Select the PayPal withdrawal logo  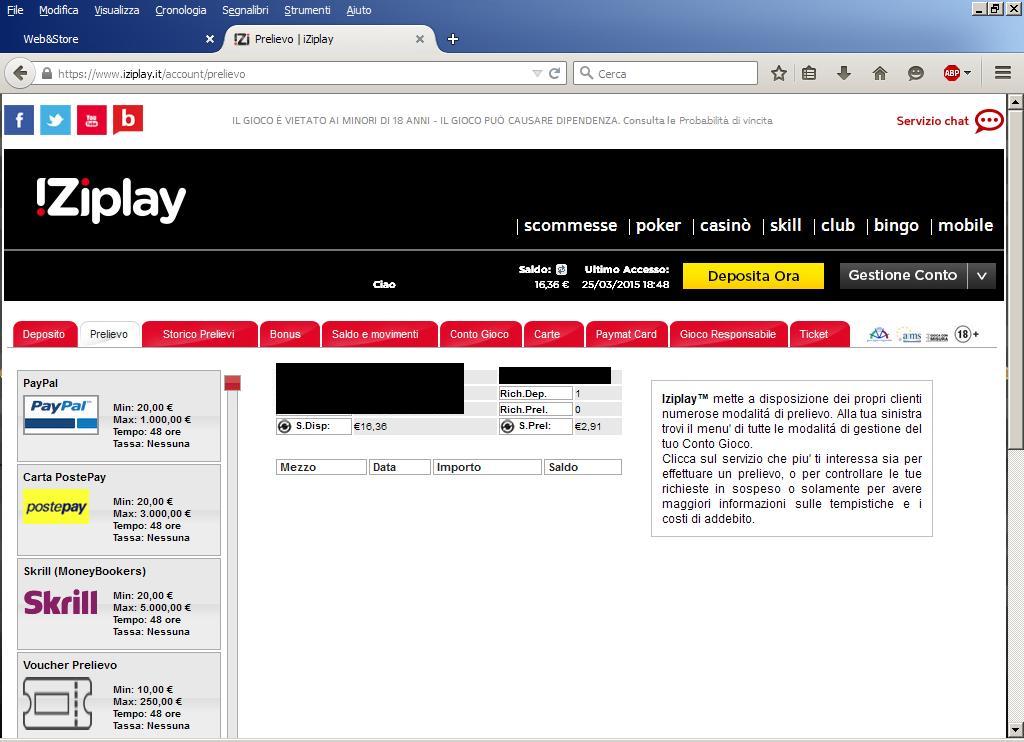coord(61,415)
